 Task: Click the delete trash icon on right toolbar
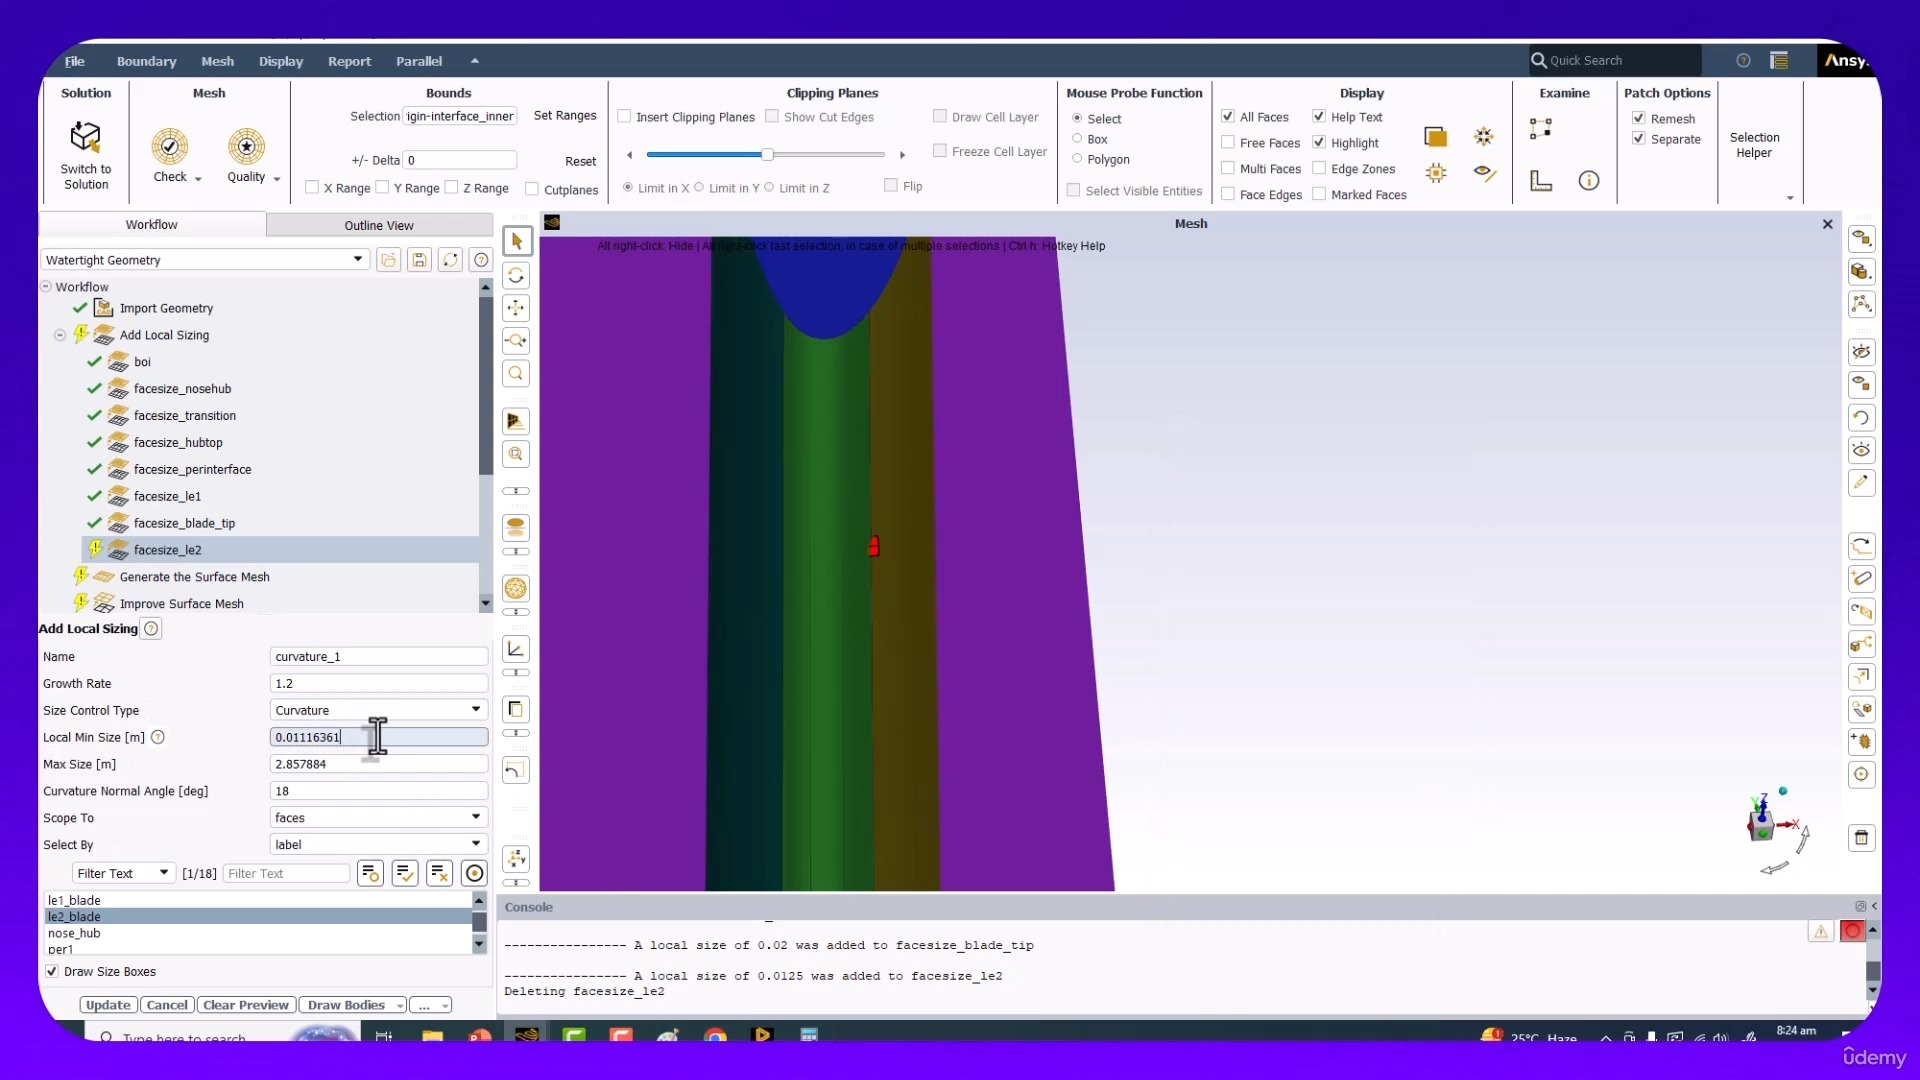[x=1861, y=838]
